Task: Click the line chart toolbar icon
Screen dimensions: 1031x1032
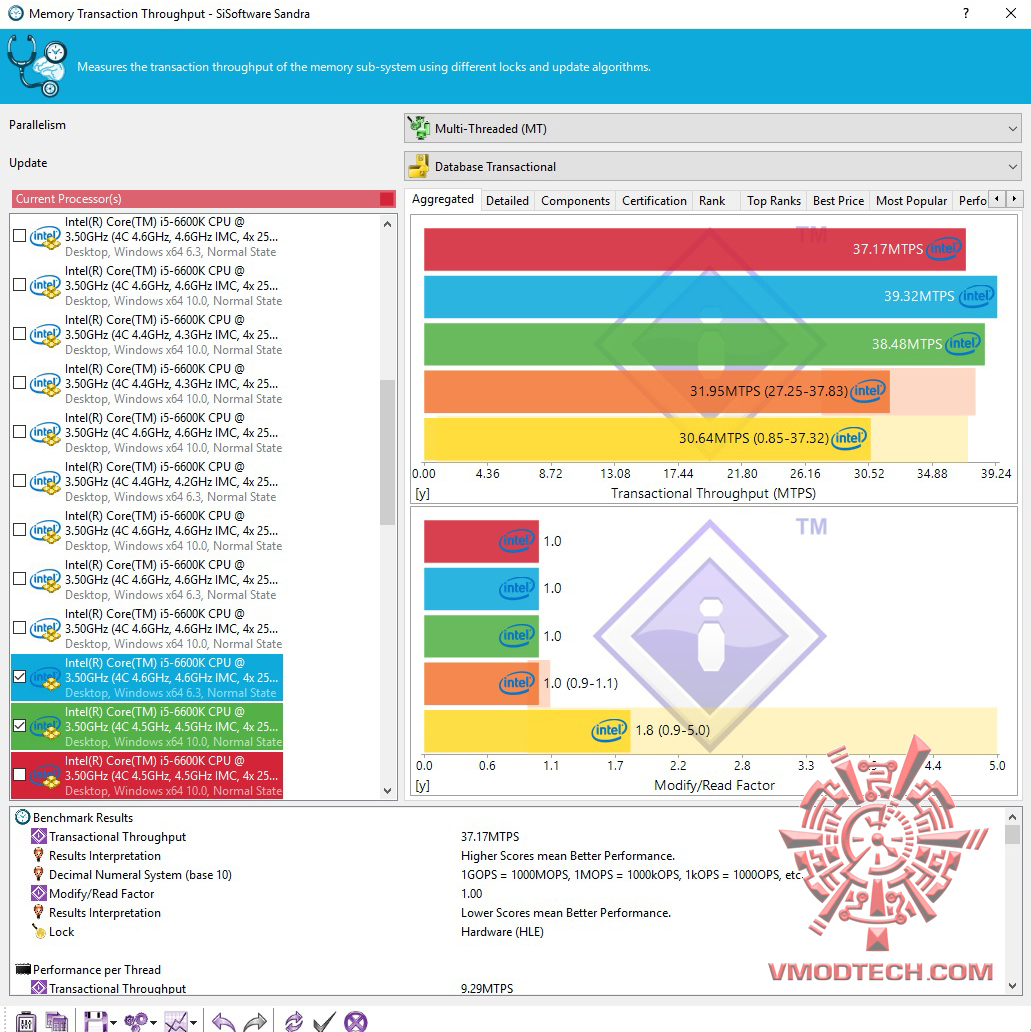Action: (176, 1021)
